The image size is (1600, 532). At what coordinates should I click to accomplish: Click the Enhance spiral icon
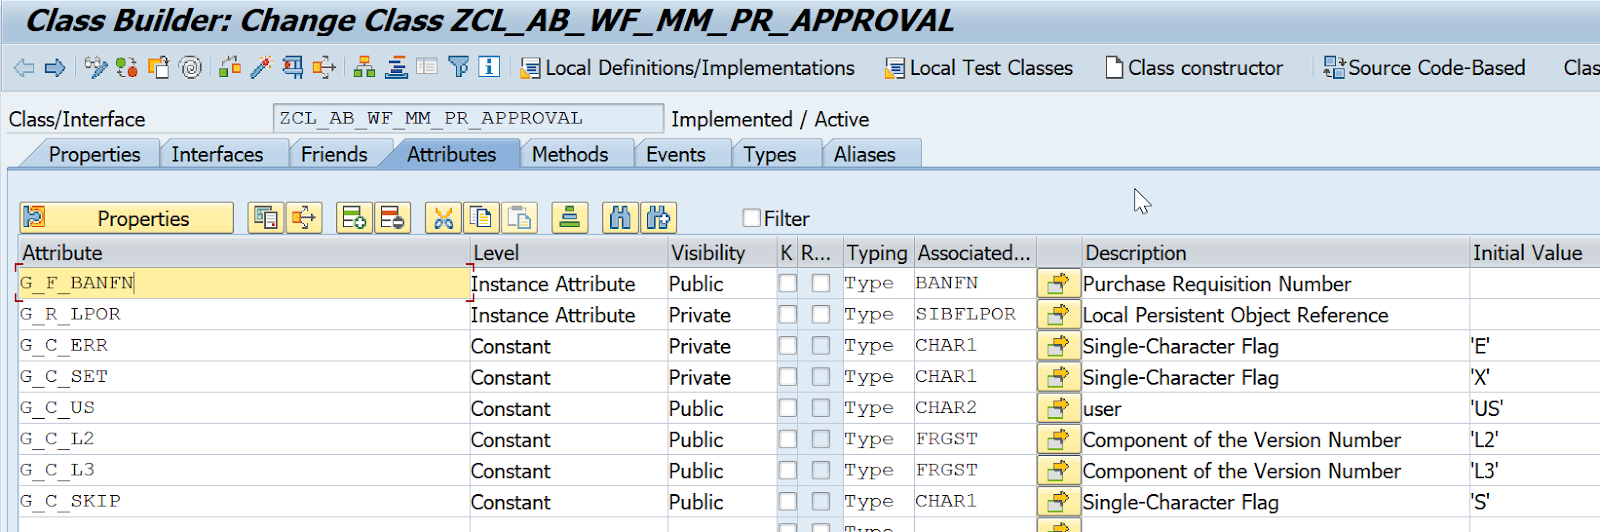(190, 68)
